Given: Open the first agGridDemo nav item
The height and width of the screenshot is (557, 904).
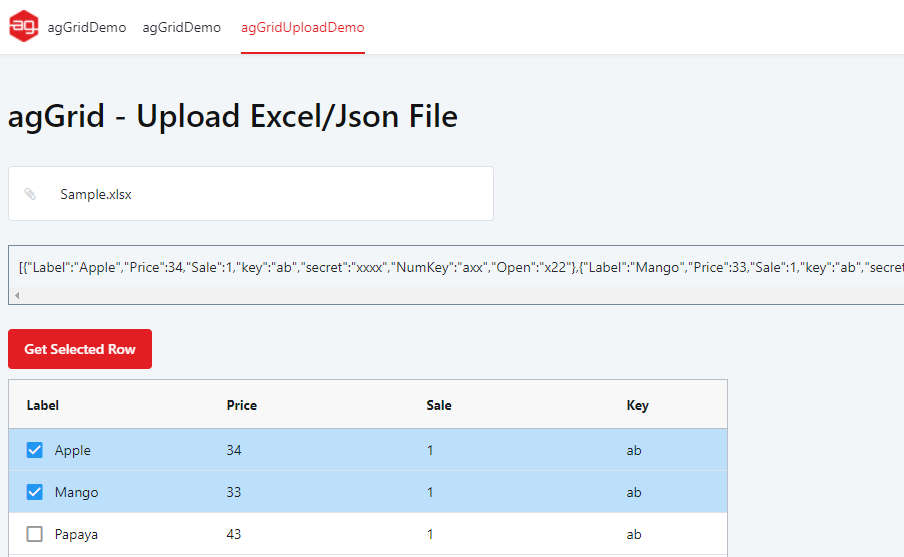Looking at the screenshot, I should point(86,27).
